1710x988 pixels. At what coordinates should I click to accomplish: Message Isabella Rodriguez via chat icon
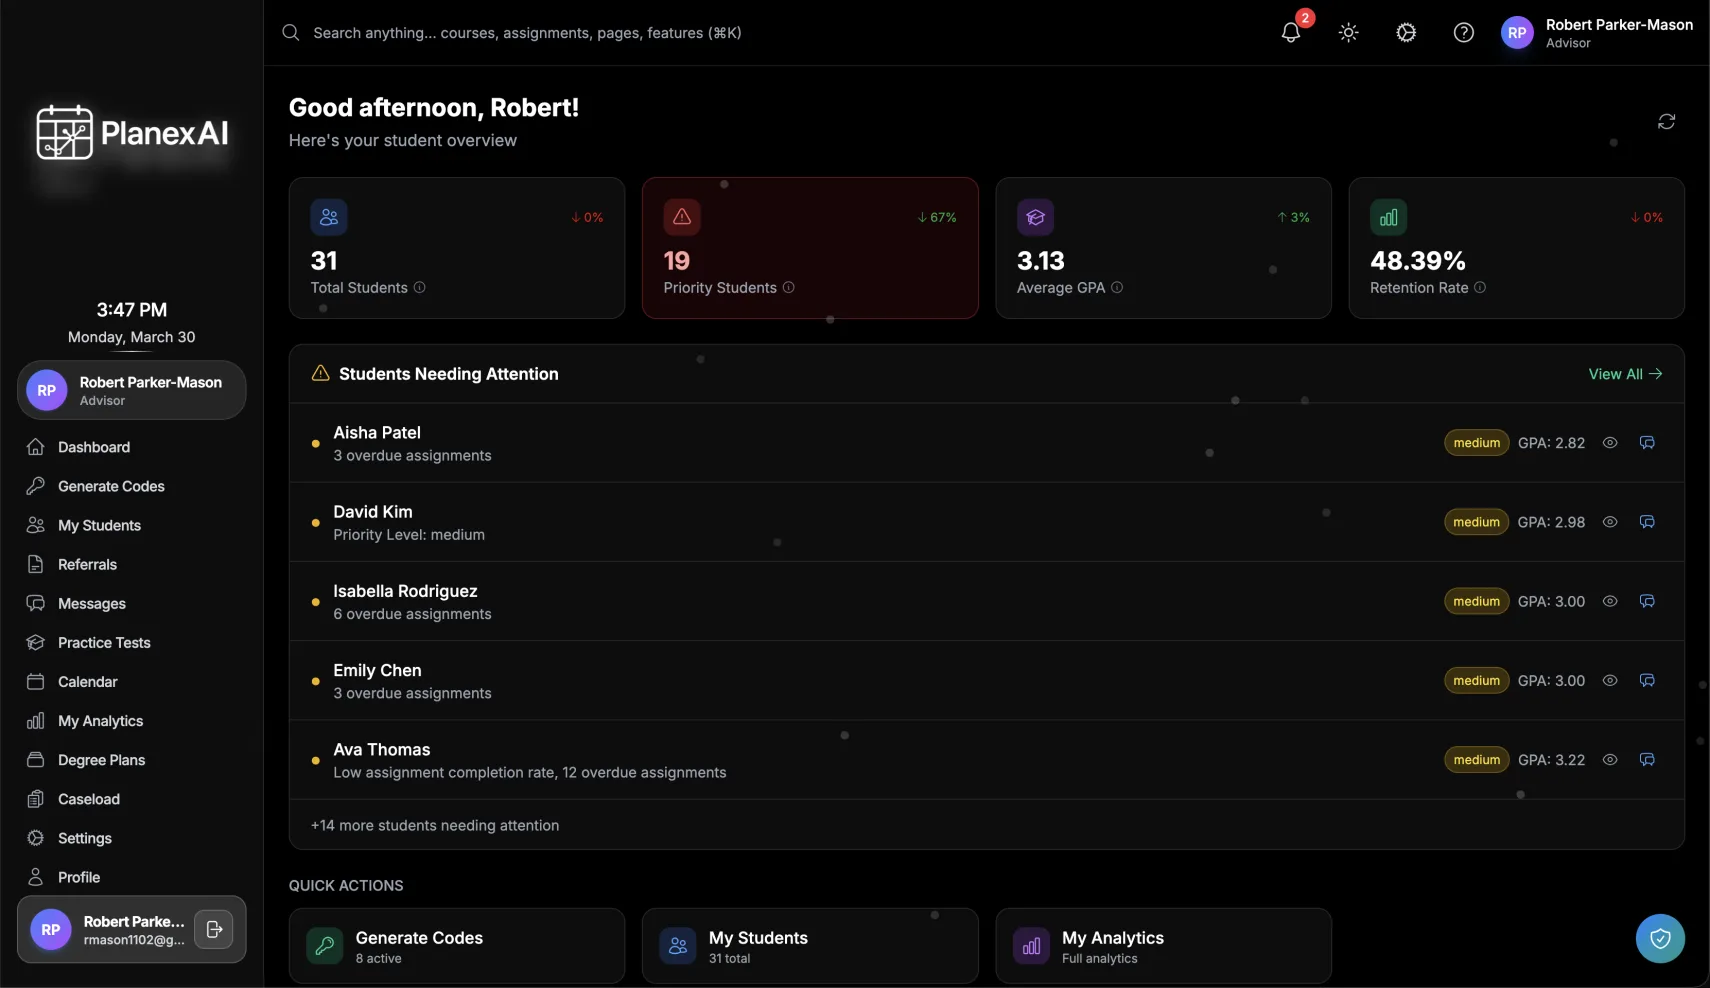coord(1647,601)
